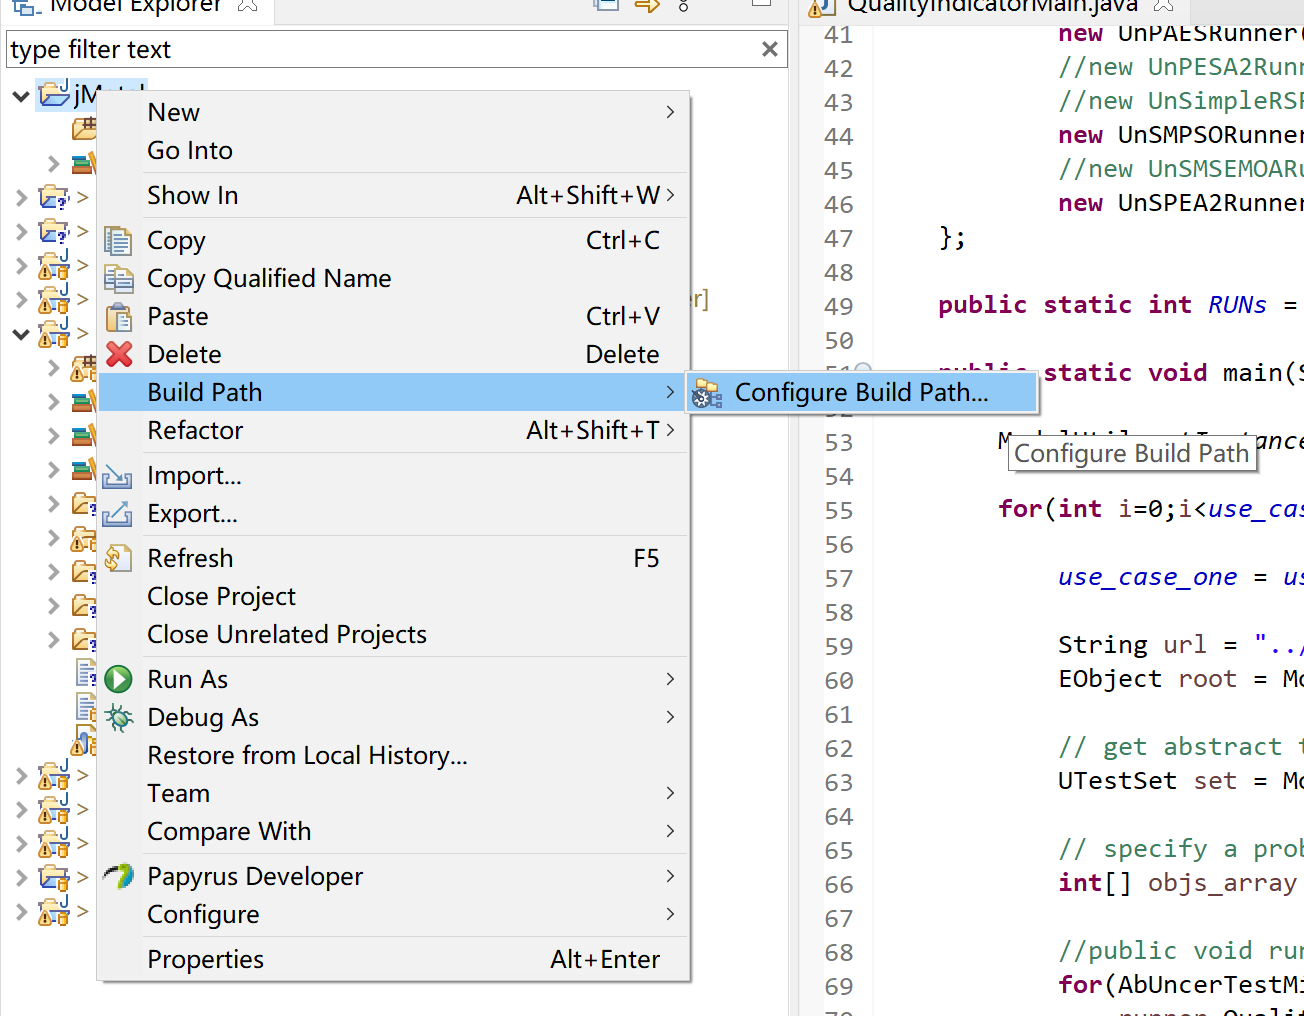Click the Paste clipboard icon
Screen dimensions: 1304x1016
tap(118, 316)
